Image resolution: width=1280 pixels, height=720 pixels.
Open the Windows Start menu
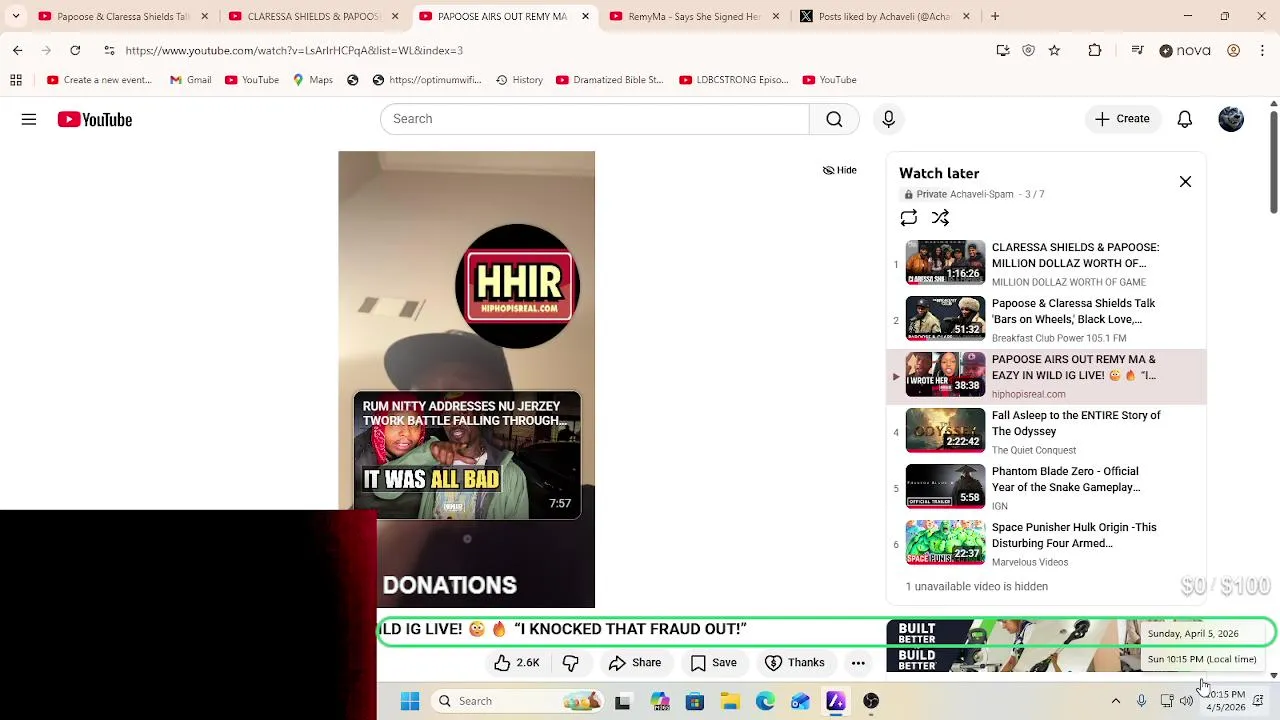410,701
